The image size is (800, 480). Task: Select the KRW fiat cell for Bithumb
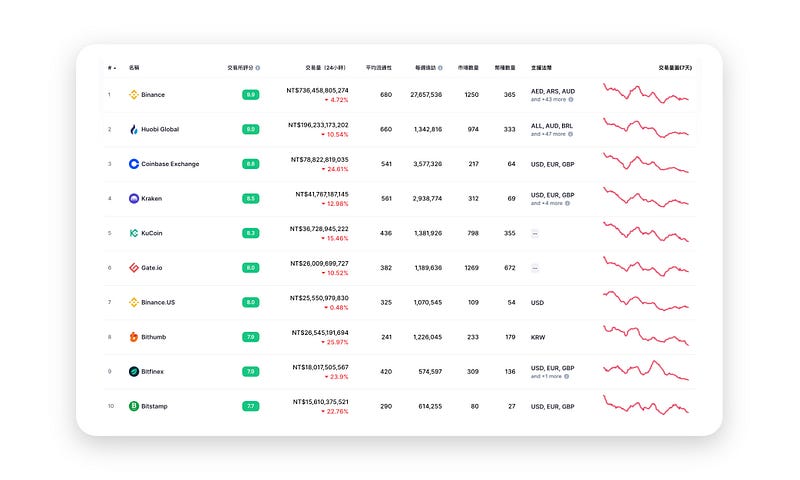pyautogui.click(x=538, y=337)
